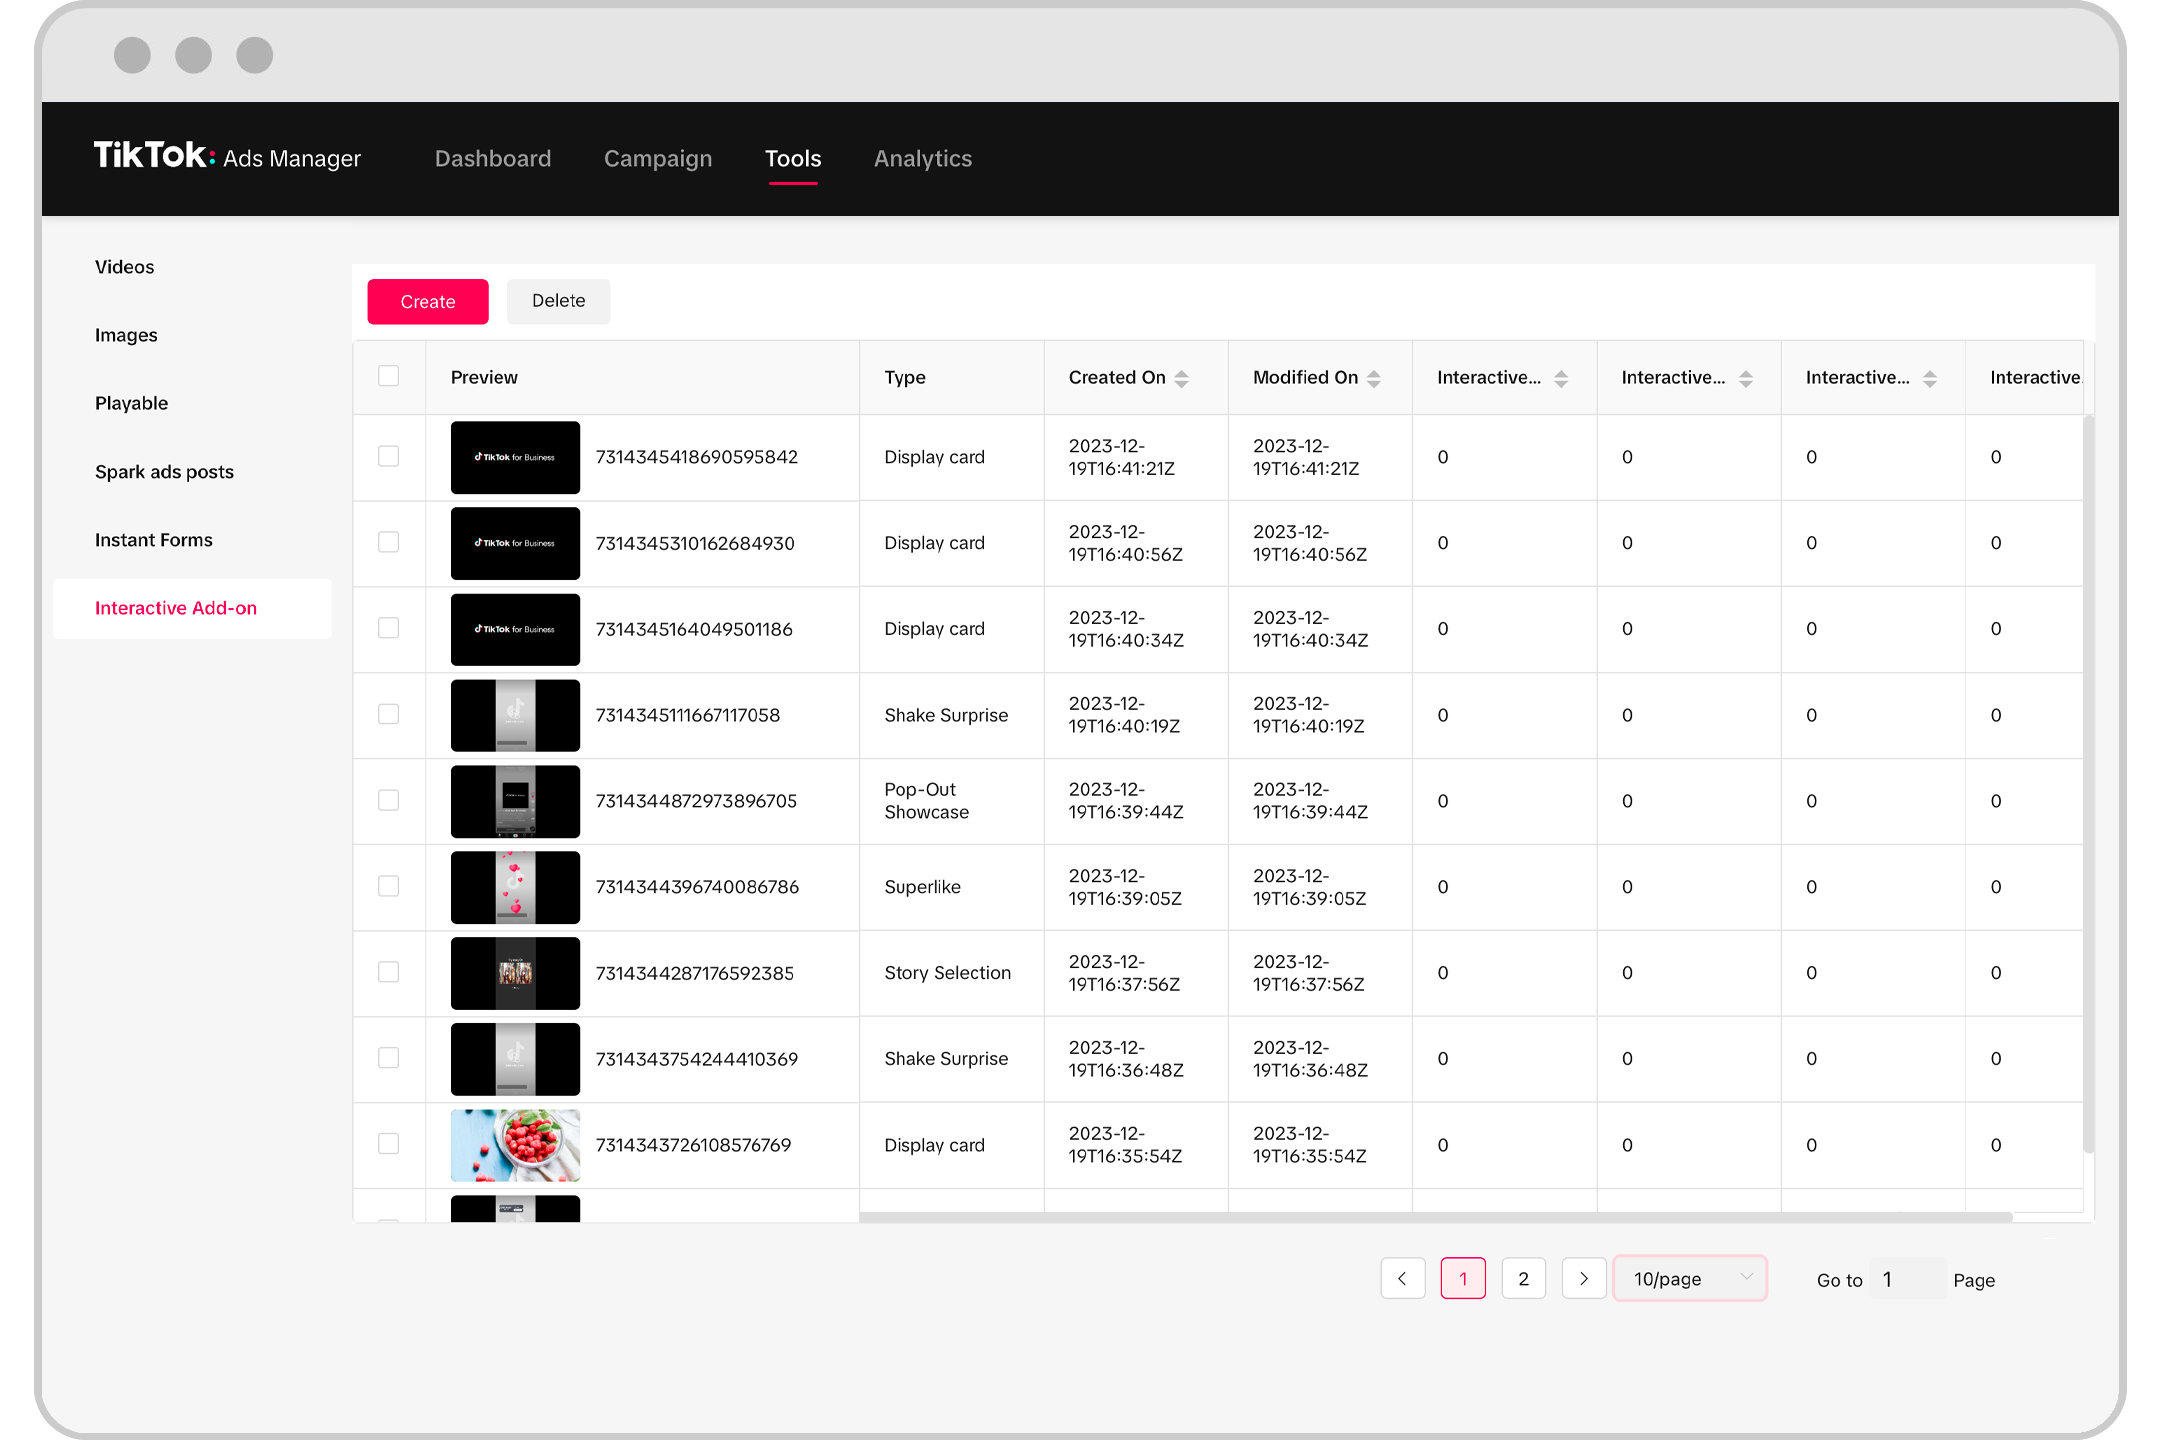Select the Tools tab
Screen dimensions: 2160x1440
(x=793, y=158)
